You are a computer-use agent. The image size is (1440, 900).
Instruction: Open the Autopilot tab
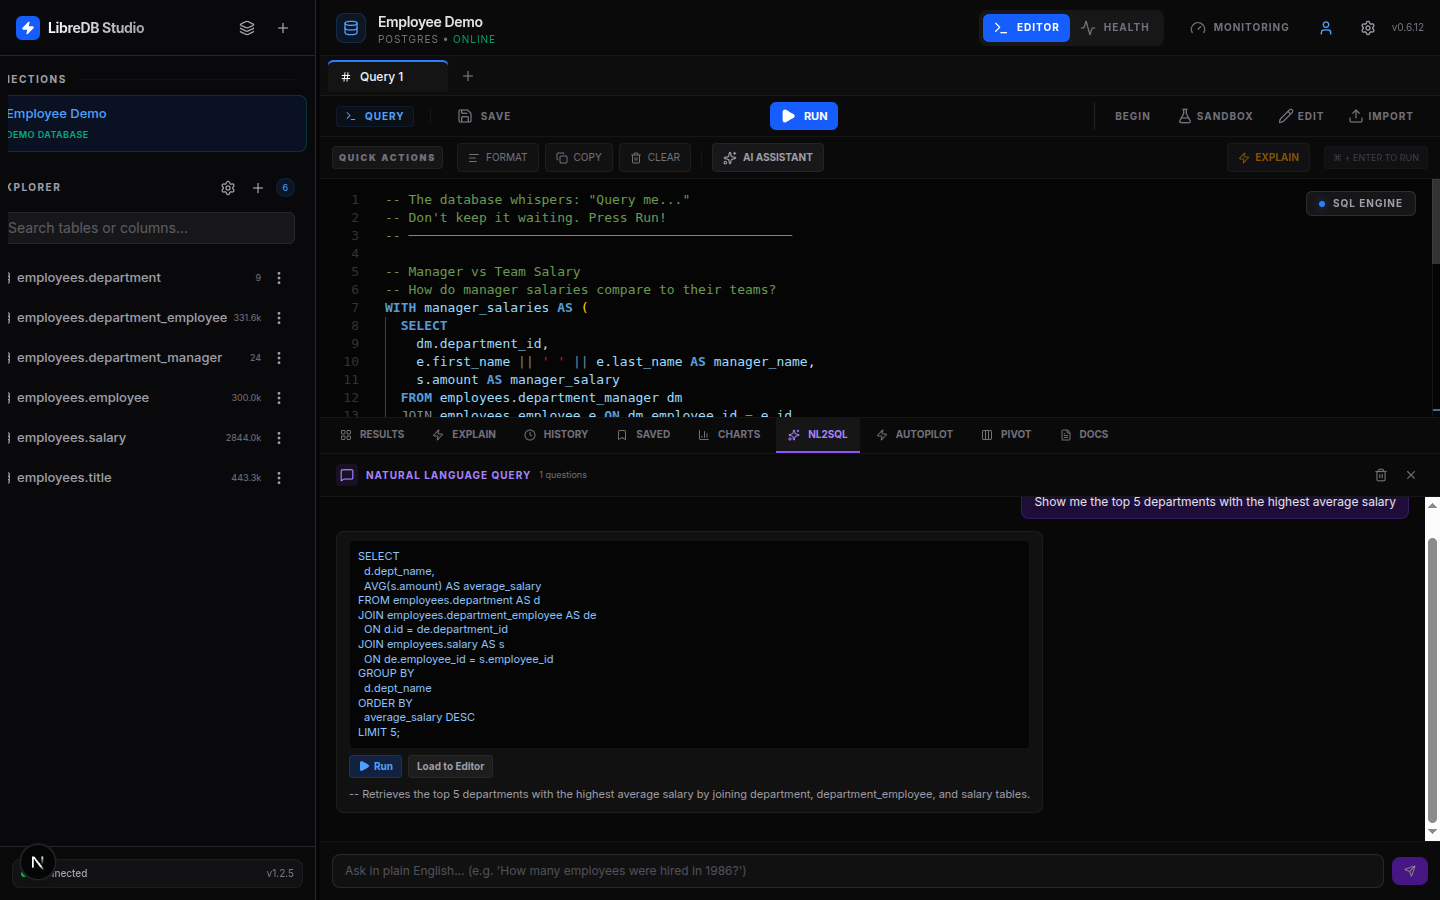pos(914,435)
